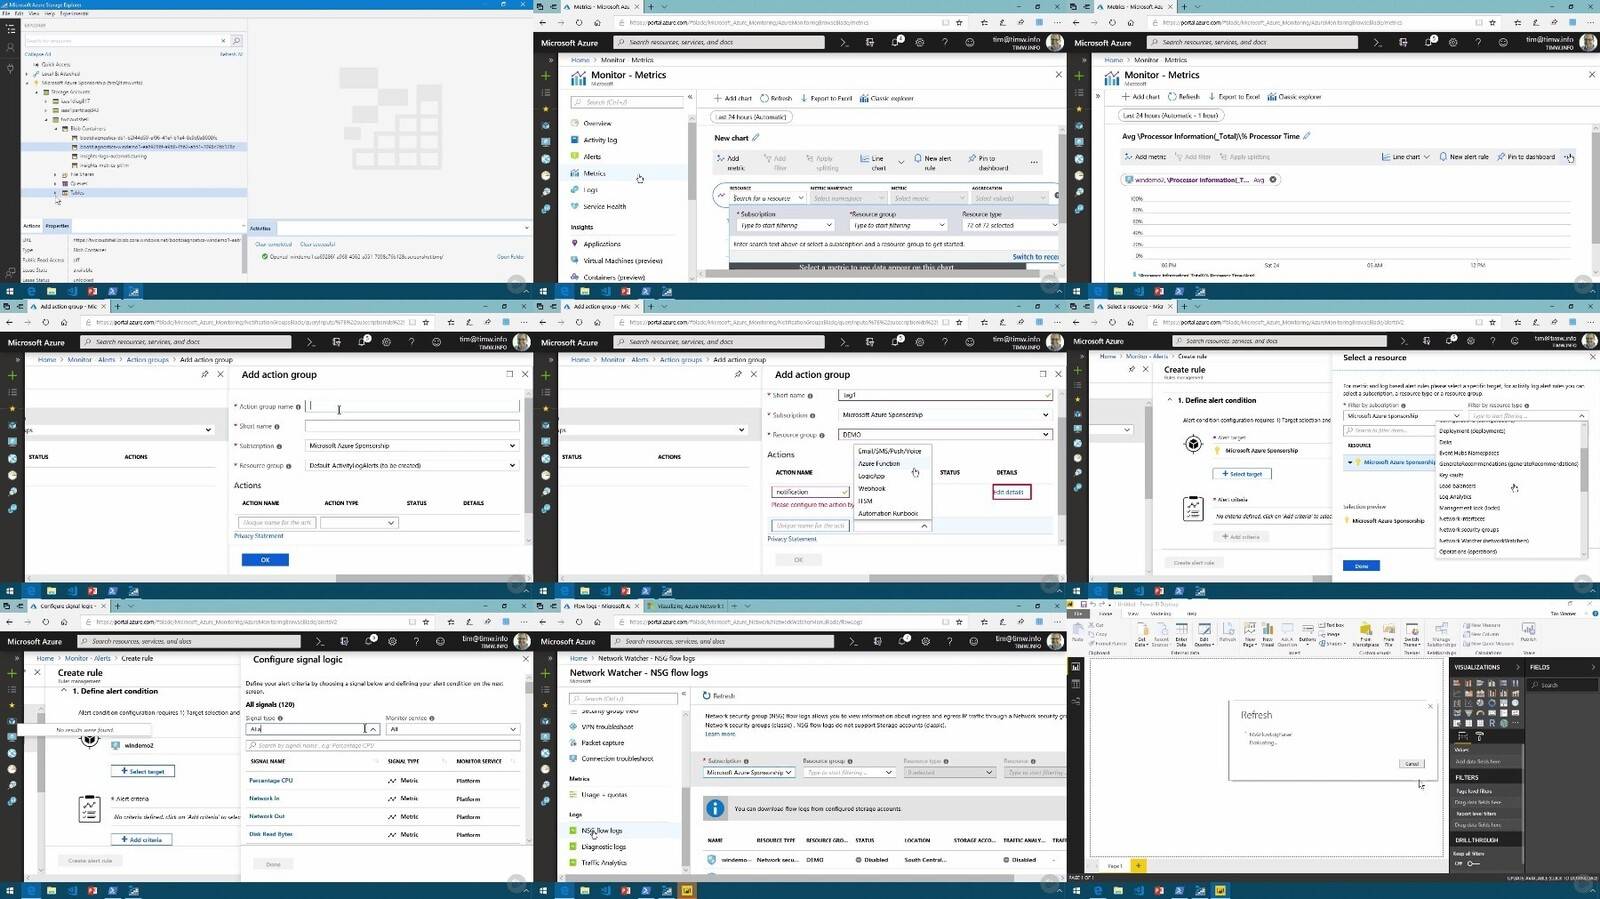Open empty Action type dropdown in action group form
Viewport: 1600px width, 899px height.
click(x=359, y=522)
